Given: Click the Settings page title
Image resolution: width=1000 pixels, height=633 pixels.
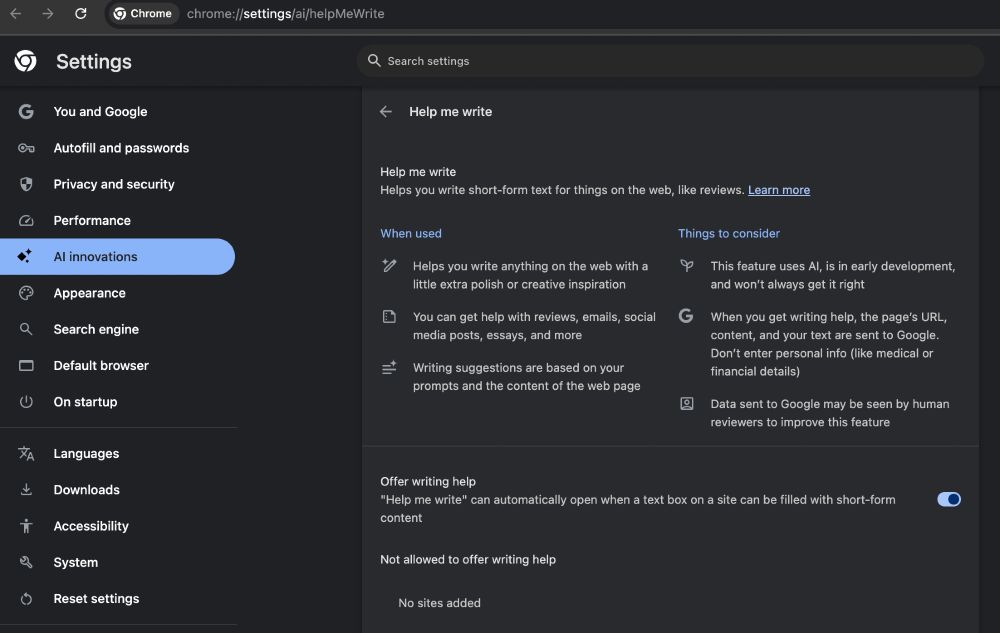Looking at the screenshot, I should (94, 62).
